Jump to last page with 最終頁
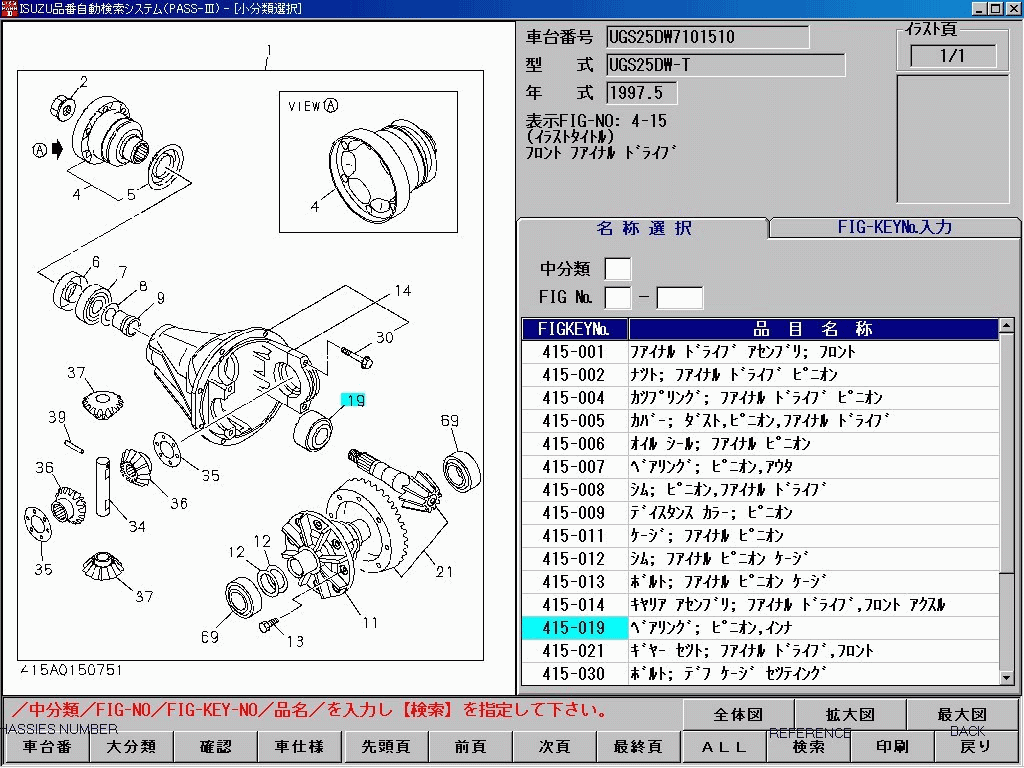The image size is (1024, 768). [638, 746]
